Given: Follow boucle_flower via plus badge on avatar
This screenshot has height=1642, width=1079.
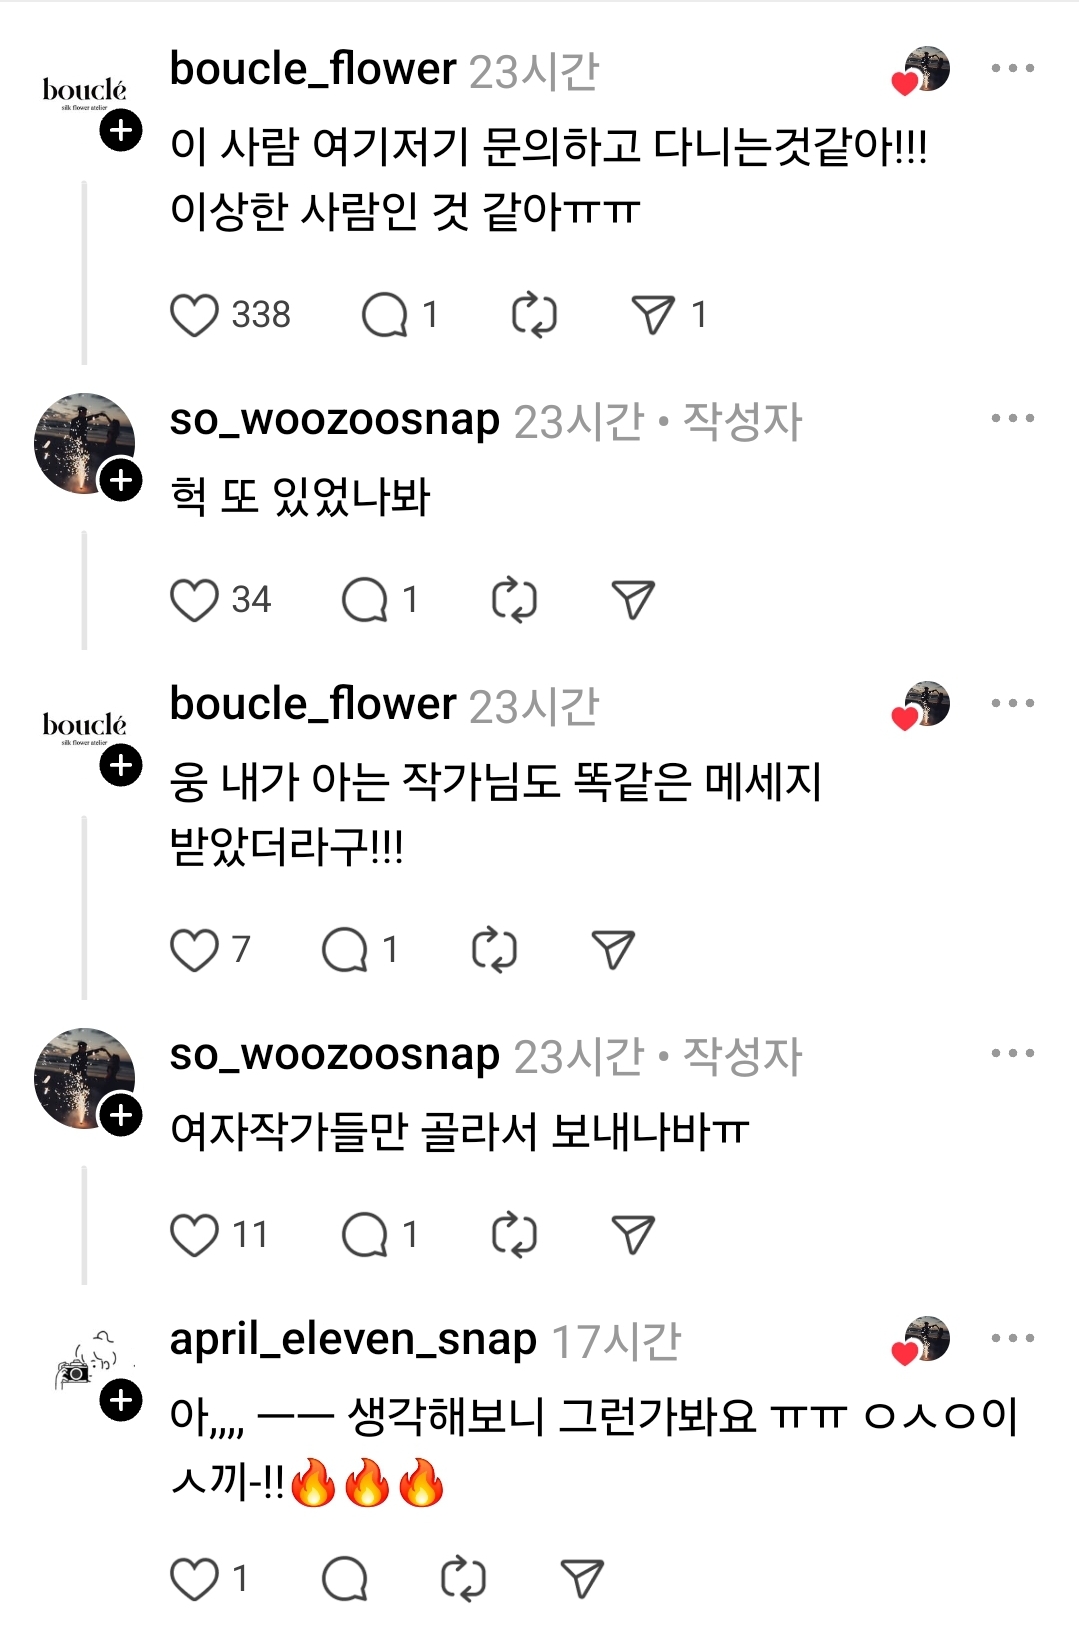Looking at the screenshot, I should 121,130.
